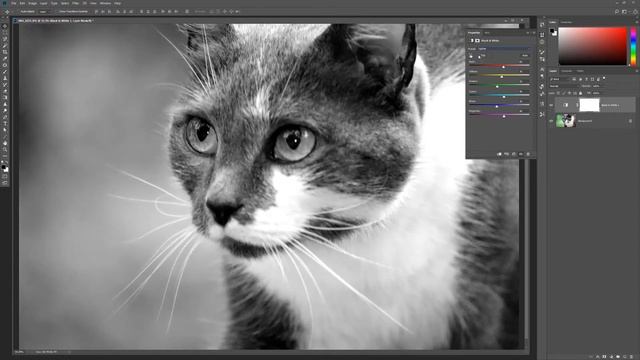Turn layer filtering on or off
The height and width of the screenshot is (360, 640).
click(x=604, y=78)
